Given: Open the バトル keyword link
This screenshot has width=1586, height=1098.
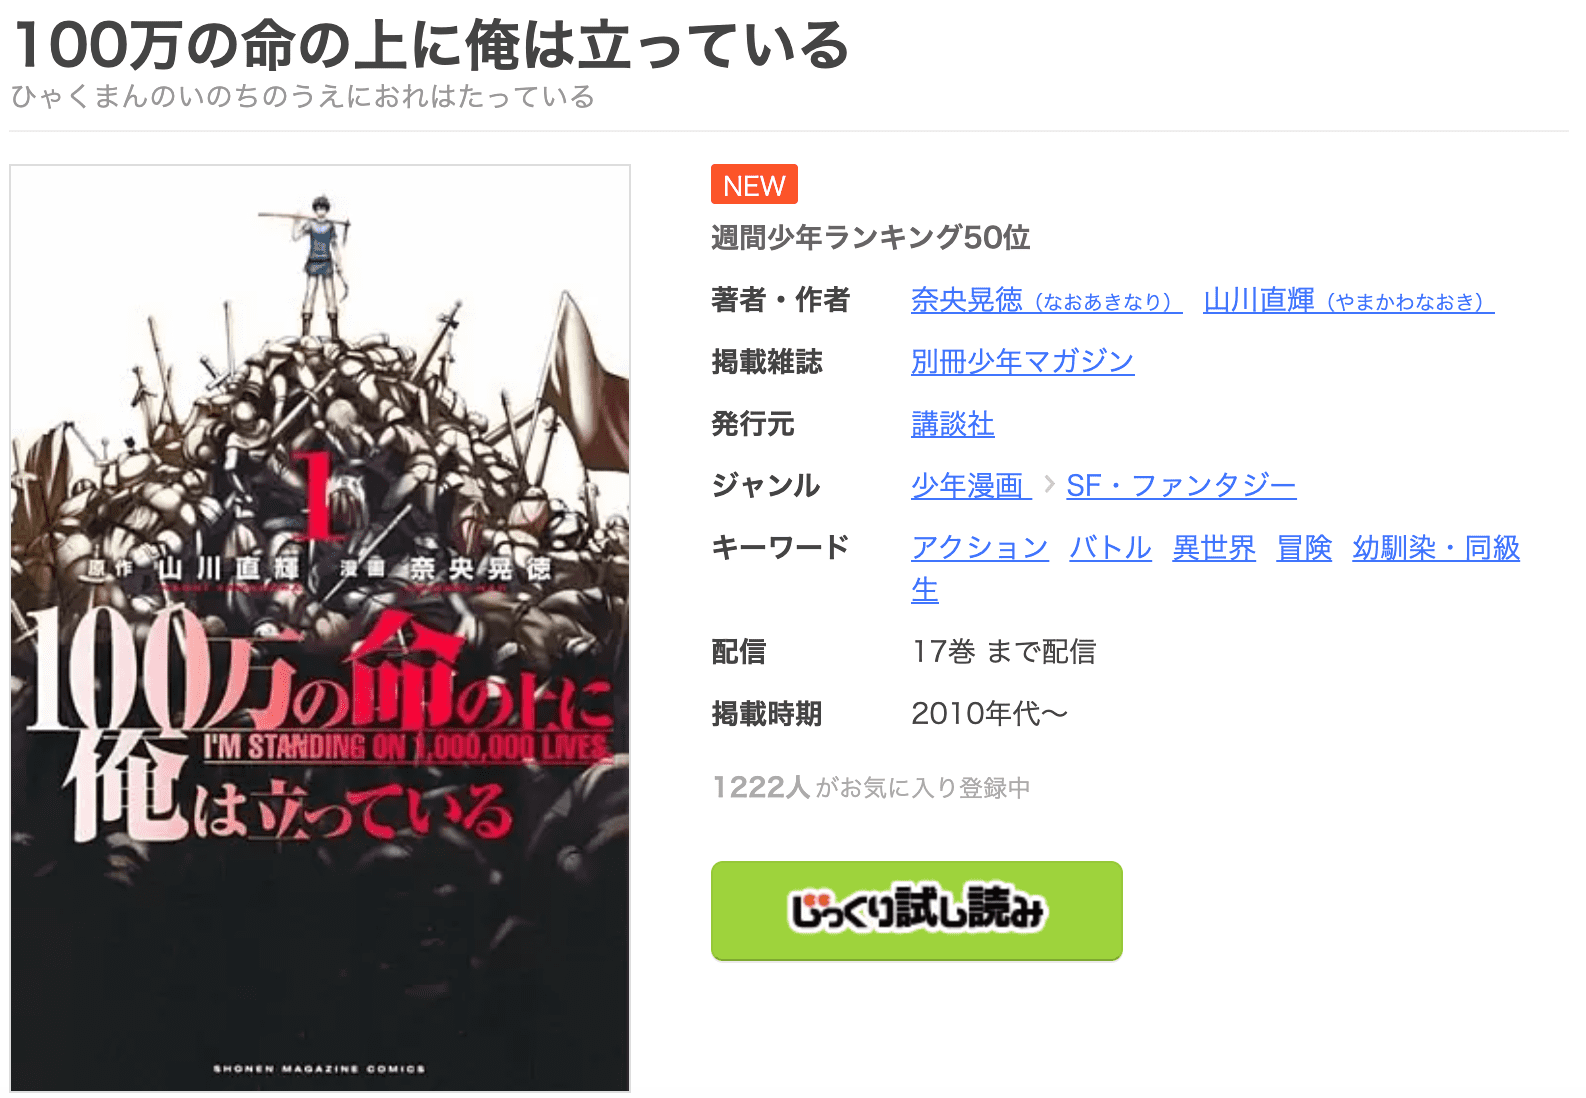Looking at the screenshot, I should (x=1110, y=548).
